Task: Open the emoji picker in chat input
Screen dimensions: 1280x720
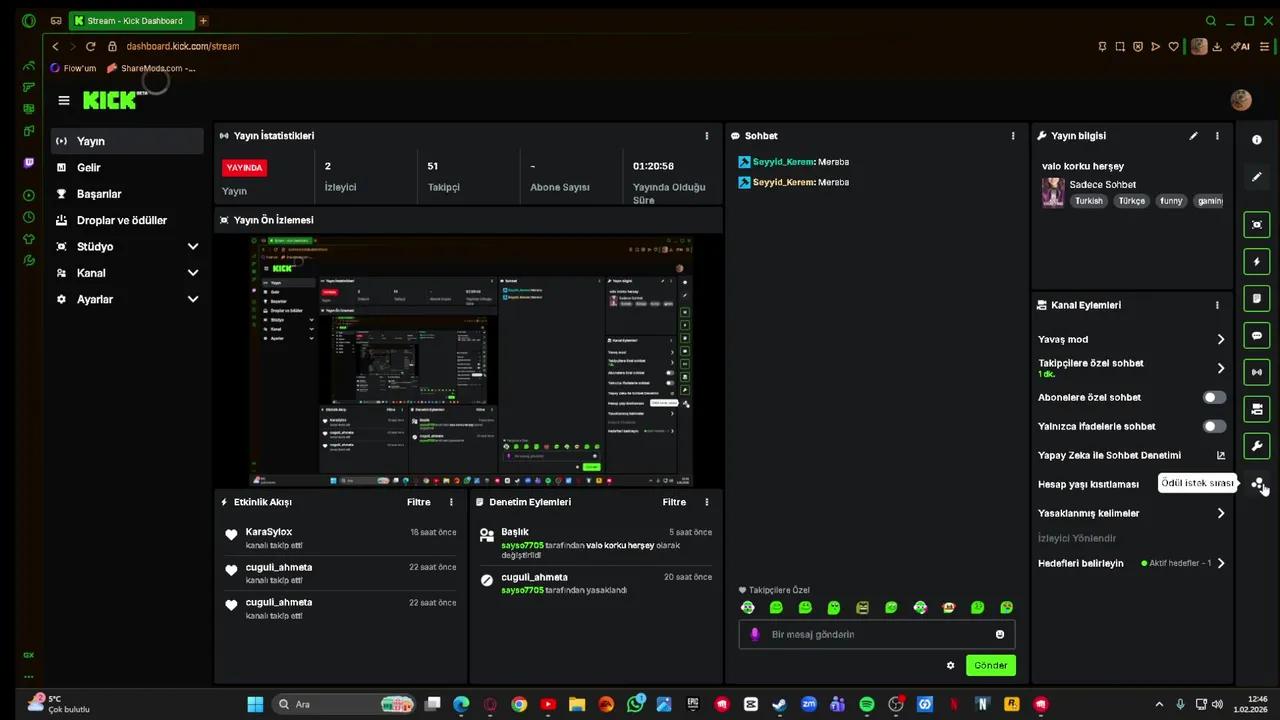Action: pos(999,634)
